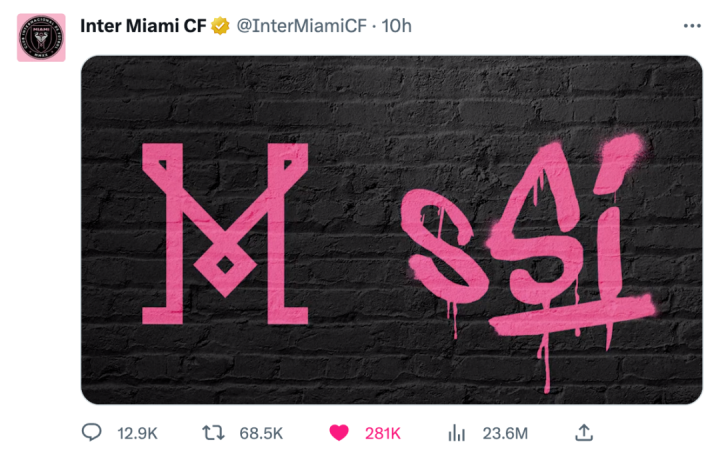Screen dimensions: 720x454
Task: Open the view analytics bar chart icon
Action: click(457, 433)
